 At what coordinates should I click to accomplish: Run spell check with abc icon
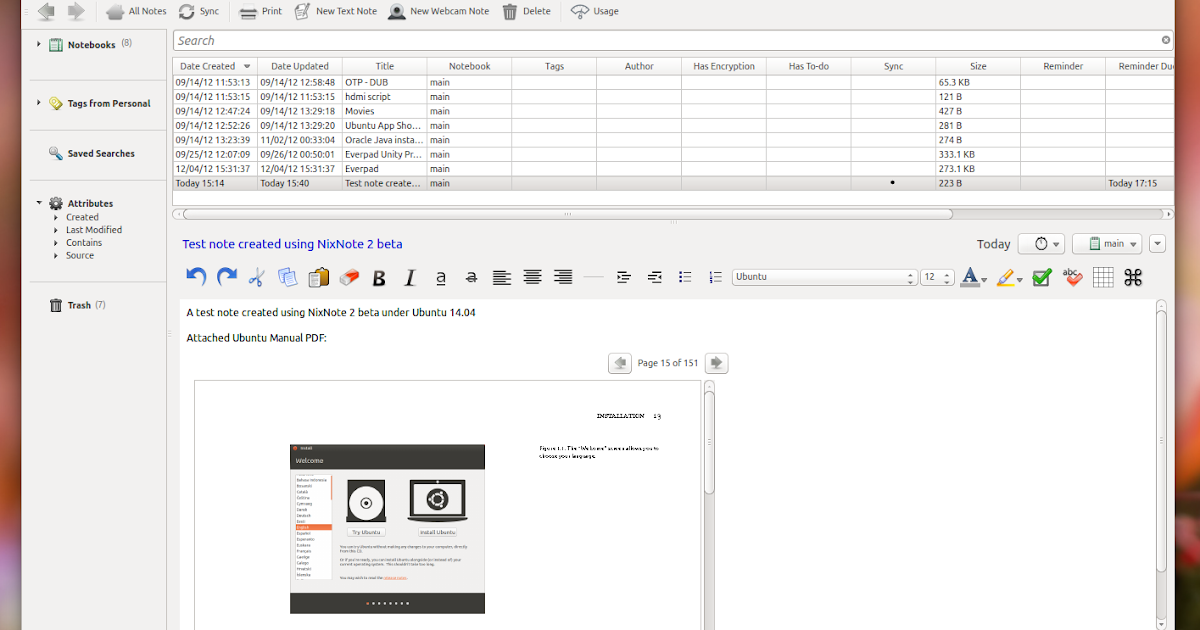(1072, 277)
